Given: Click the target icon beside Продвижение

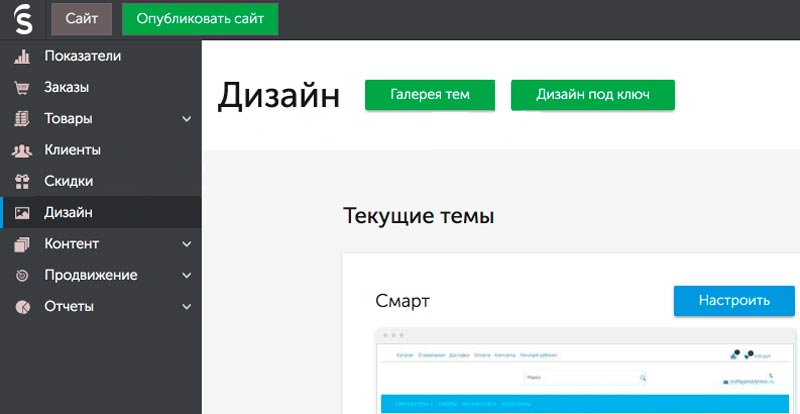Looking at the screenshot, I should tap(22, 276).
